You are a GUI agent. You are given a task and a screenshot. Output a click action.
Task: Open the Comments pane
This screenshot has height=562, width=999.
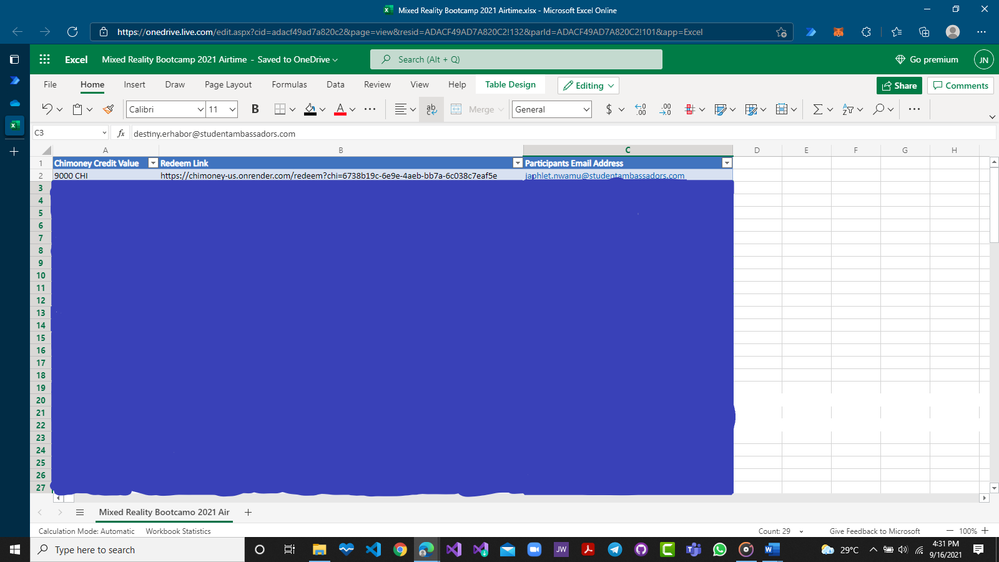(x=960, y=85)
